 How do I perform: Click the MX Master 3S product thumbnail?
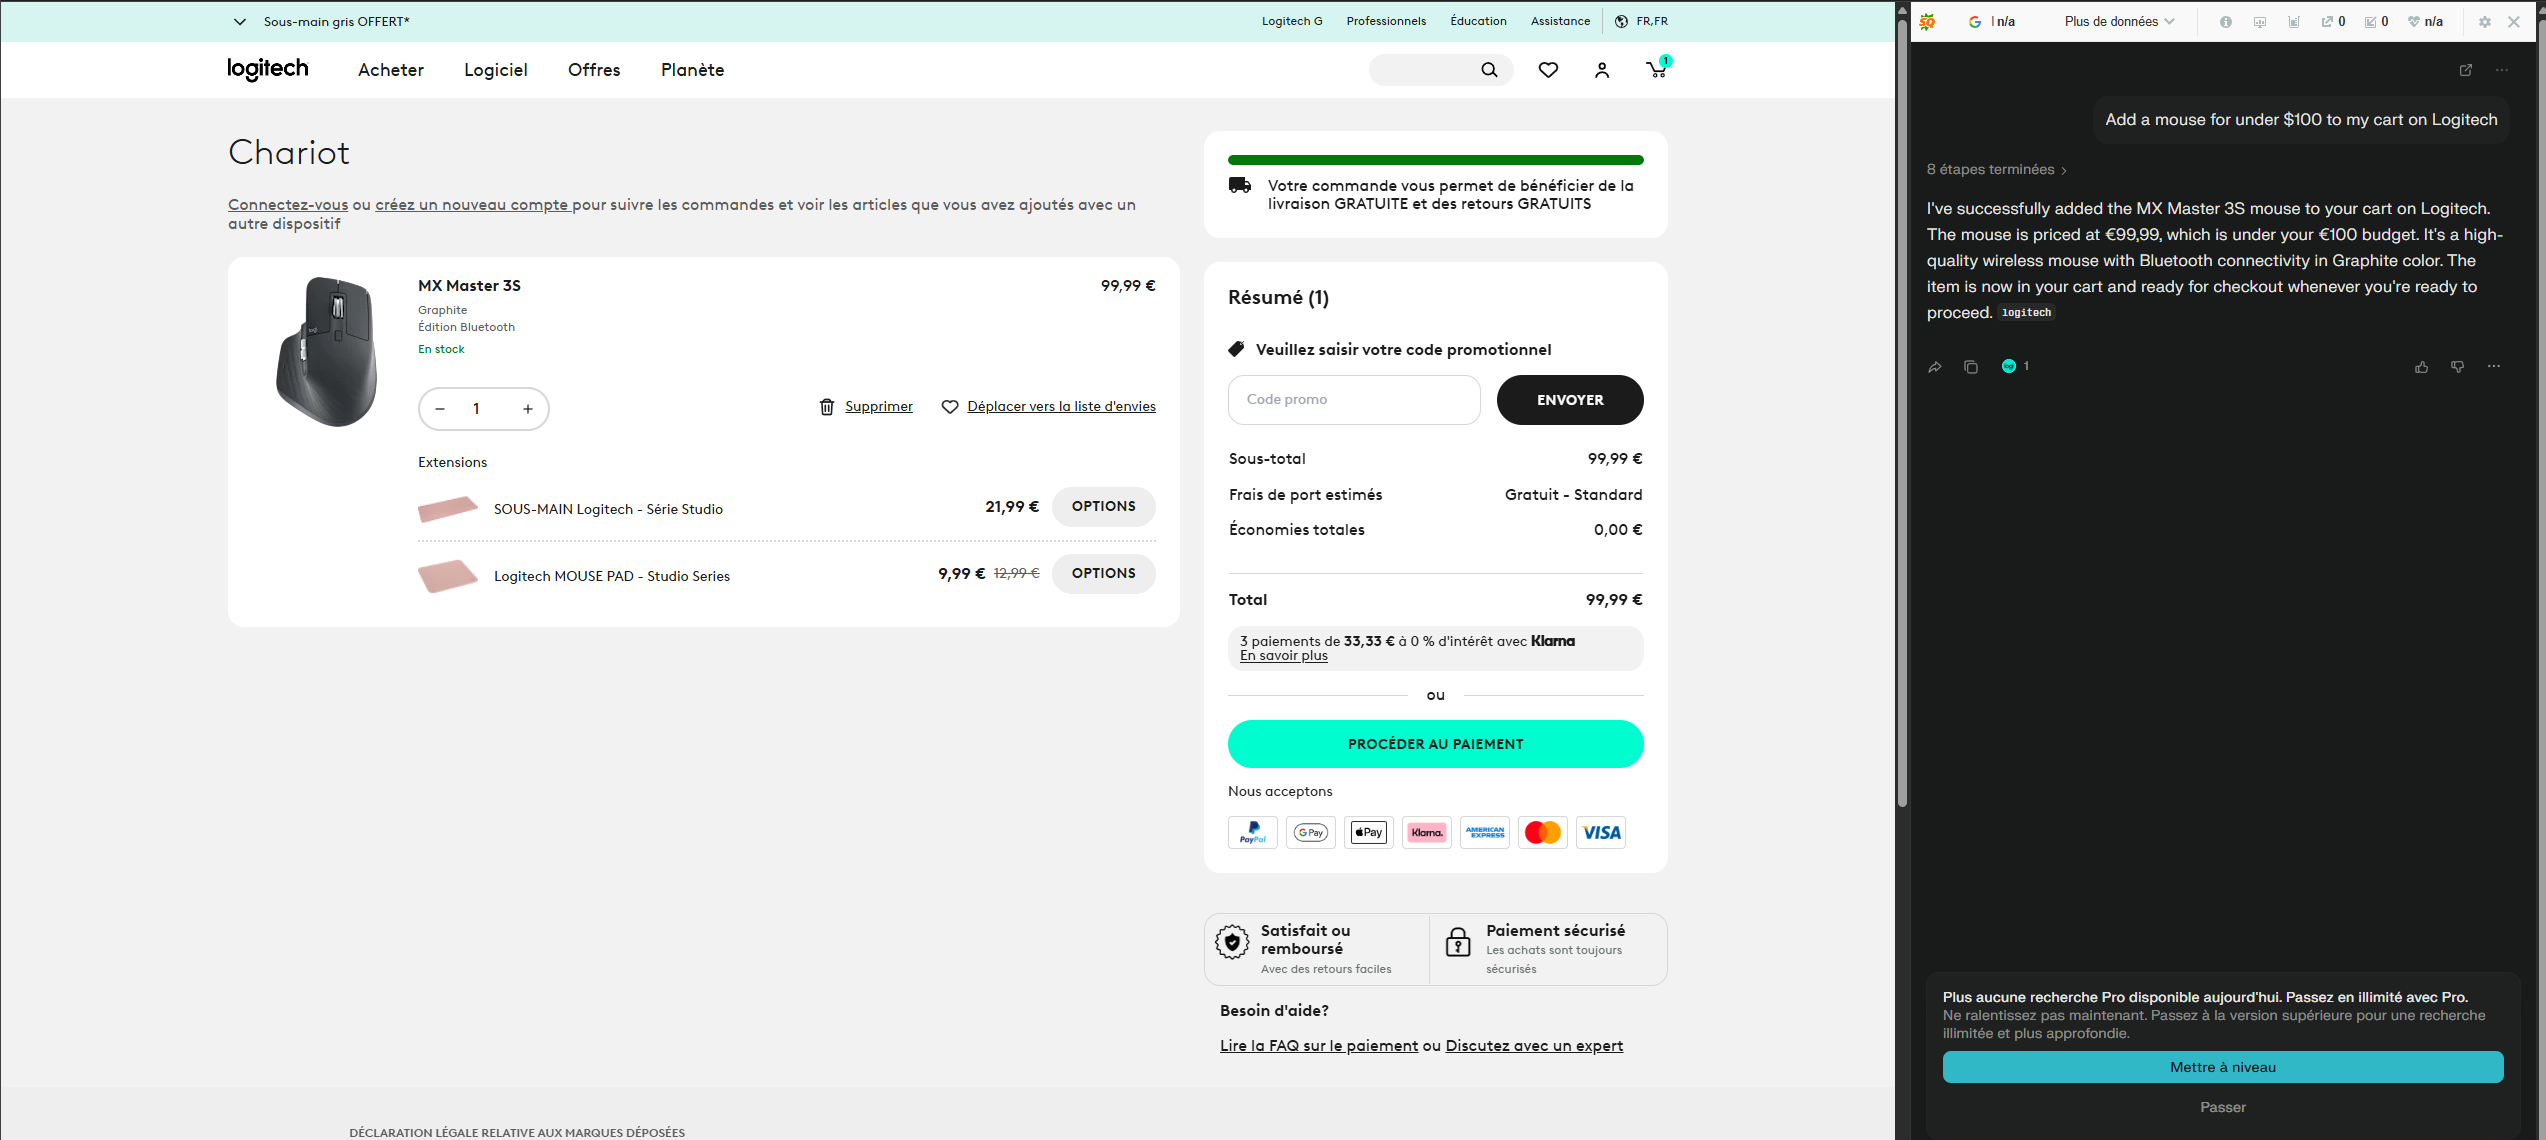tap(327, 351)
